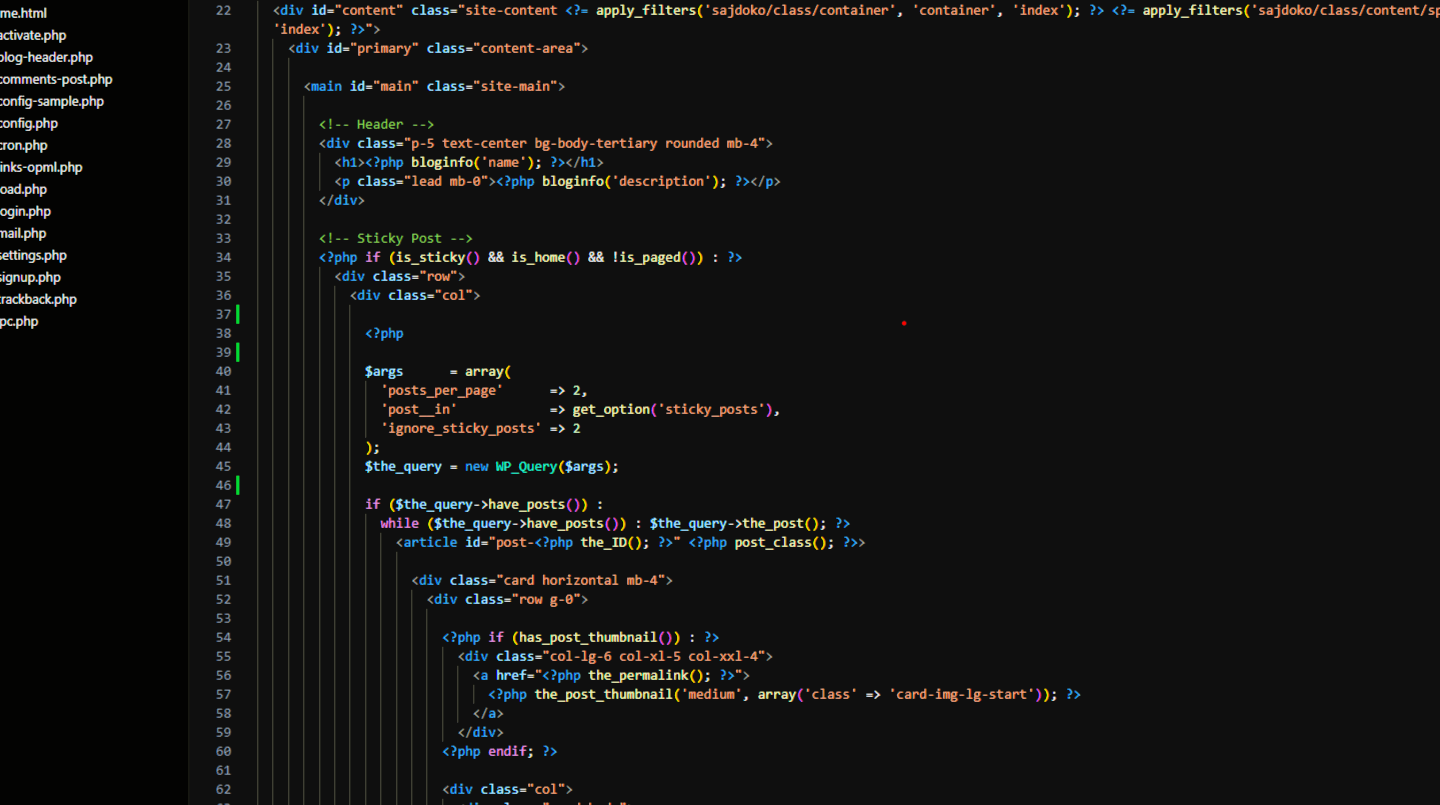The width and height of the screenshot is (1440, 805).
Task: Click the 'posts_per_page' array key
Action: (x=441, y=390)
